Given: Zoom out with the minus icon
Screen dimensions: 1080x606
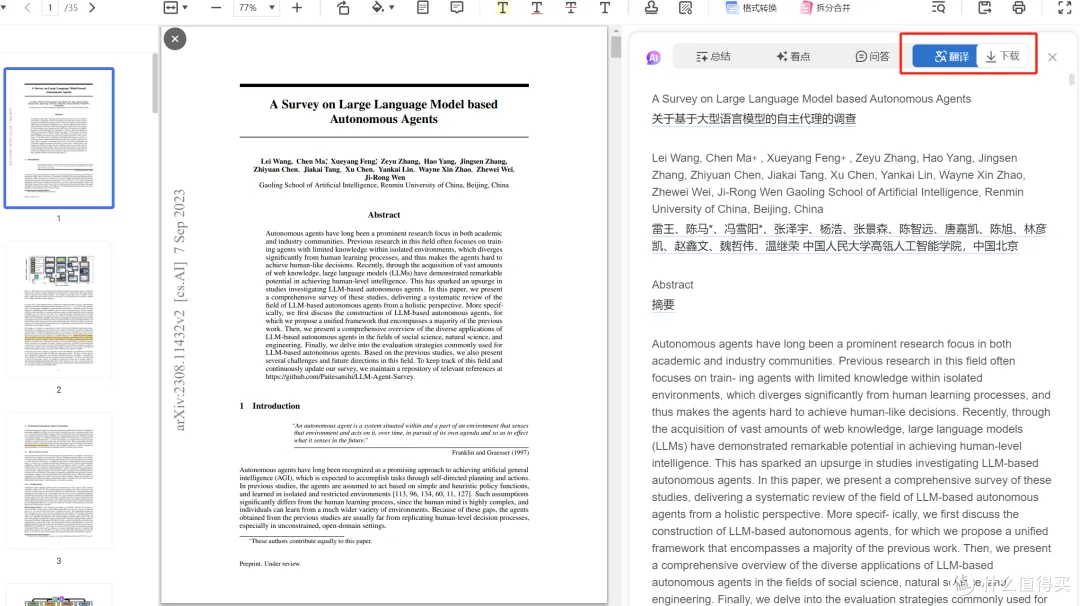Looking at the screenshot, I should pos(216,8).
